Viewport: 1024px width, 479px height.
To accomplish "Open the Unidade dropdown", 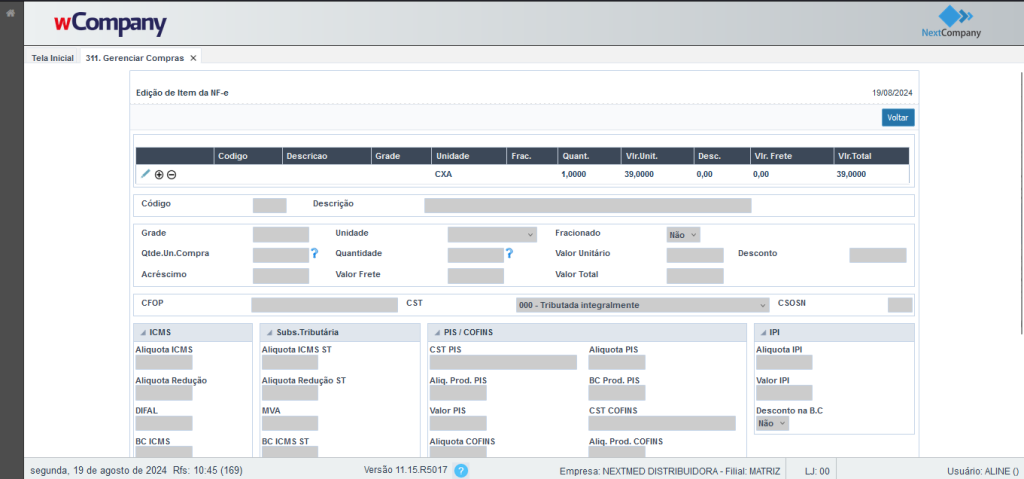I will 492,234.
